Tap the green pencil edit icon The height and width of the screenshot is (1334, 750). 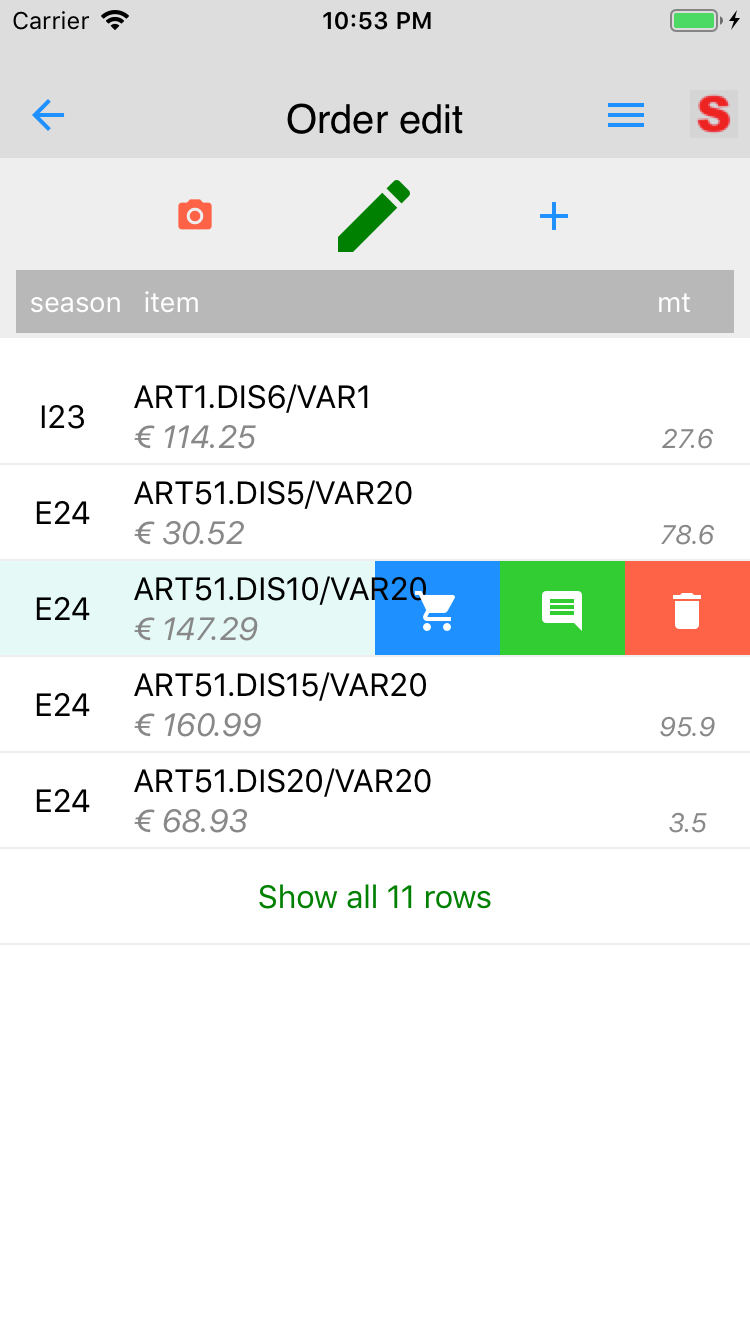click(374, 215)
